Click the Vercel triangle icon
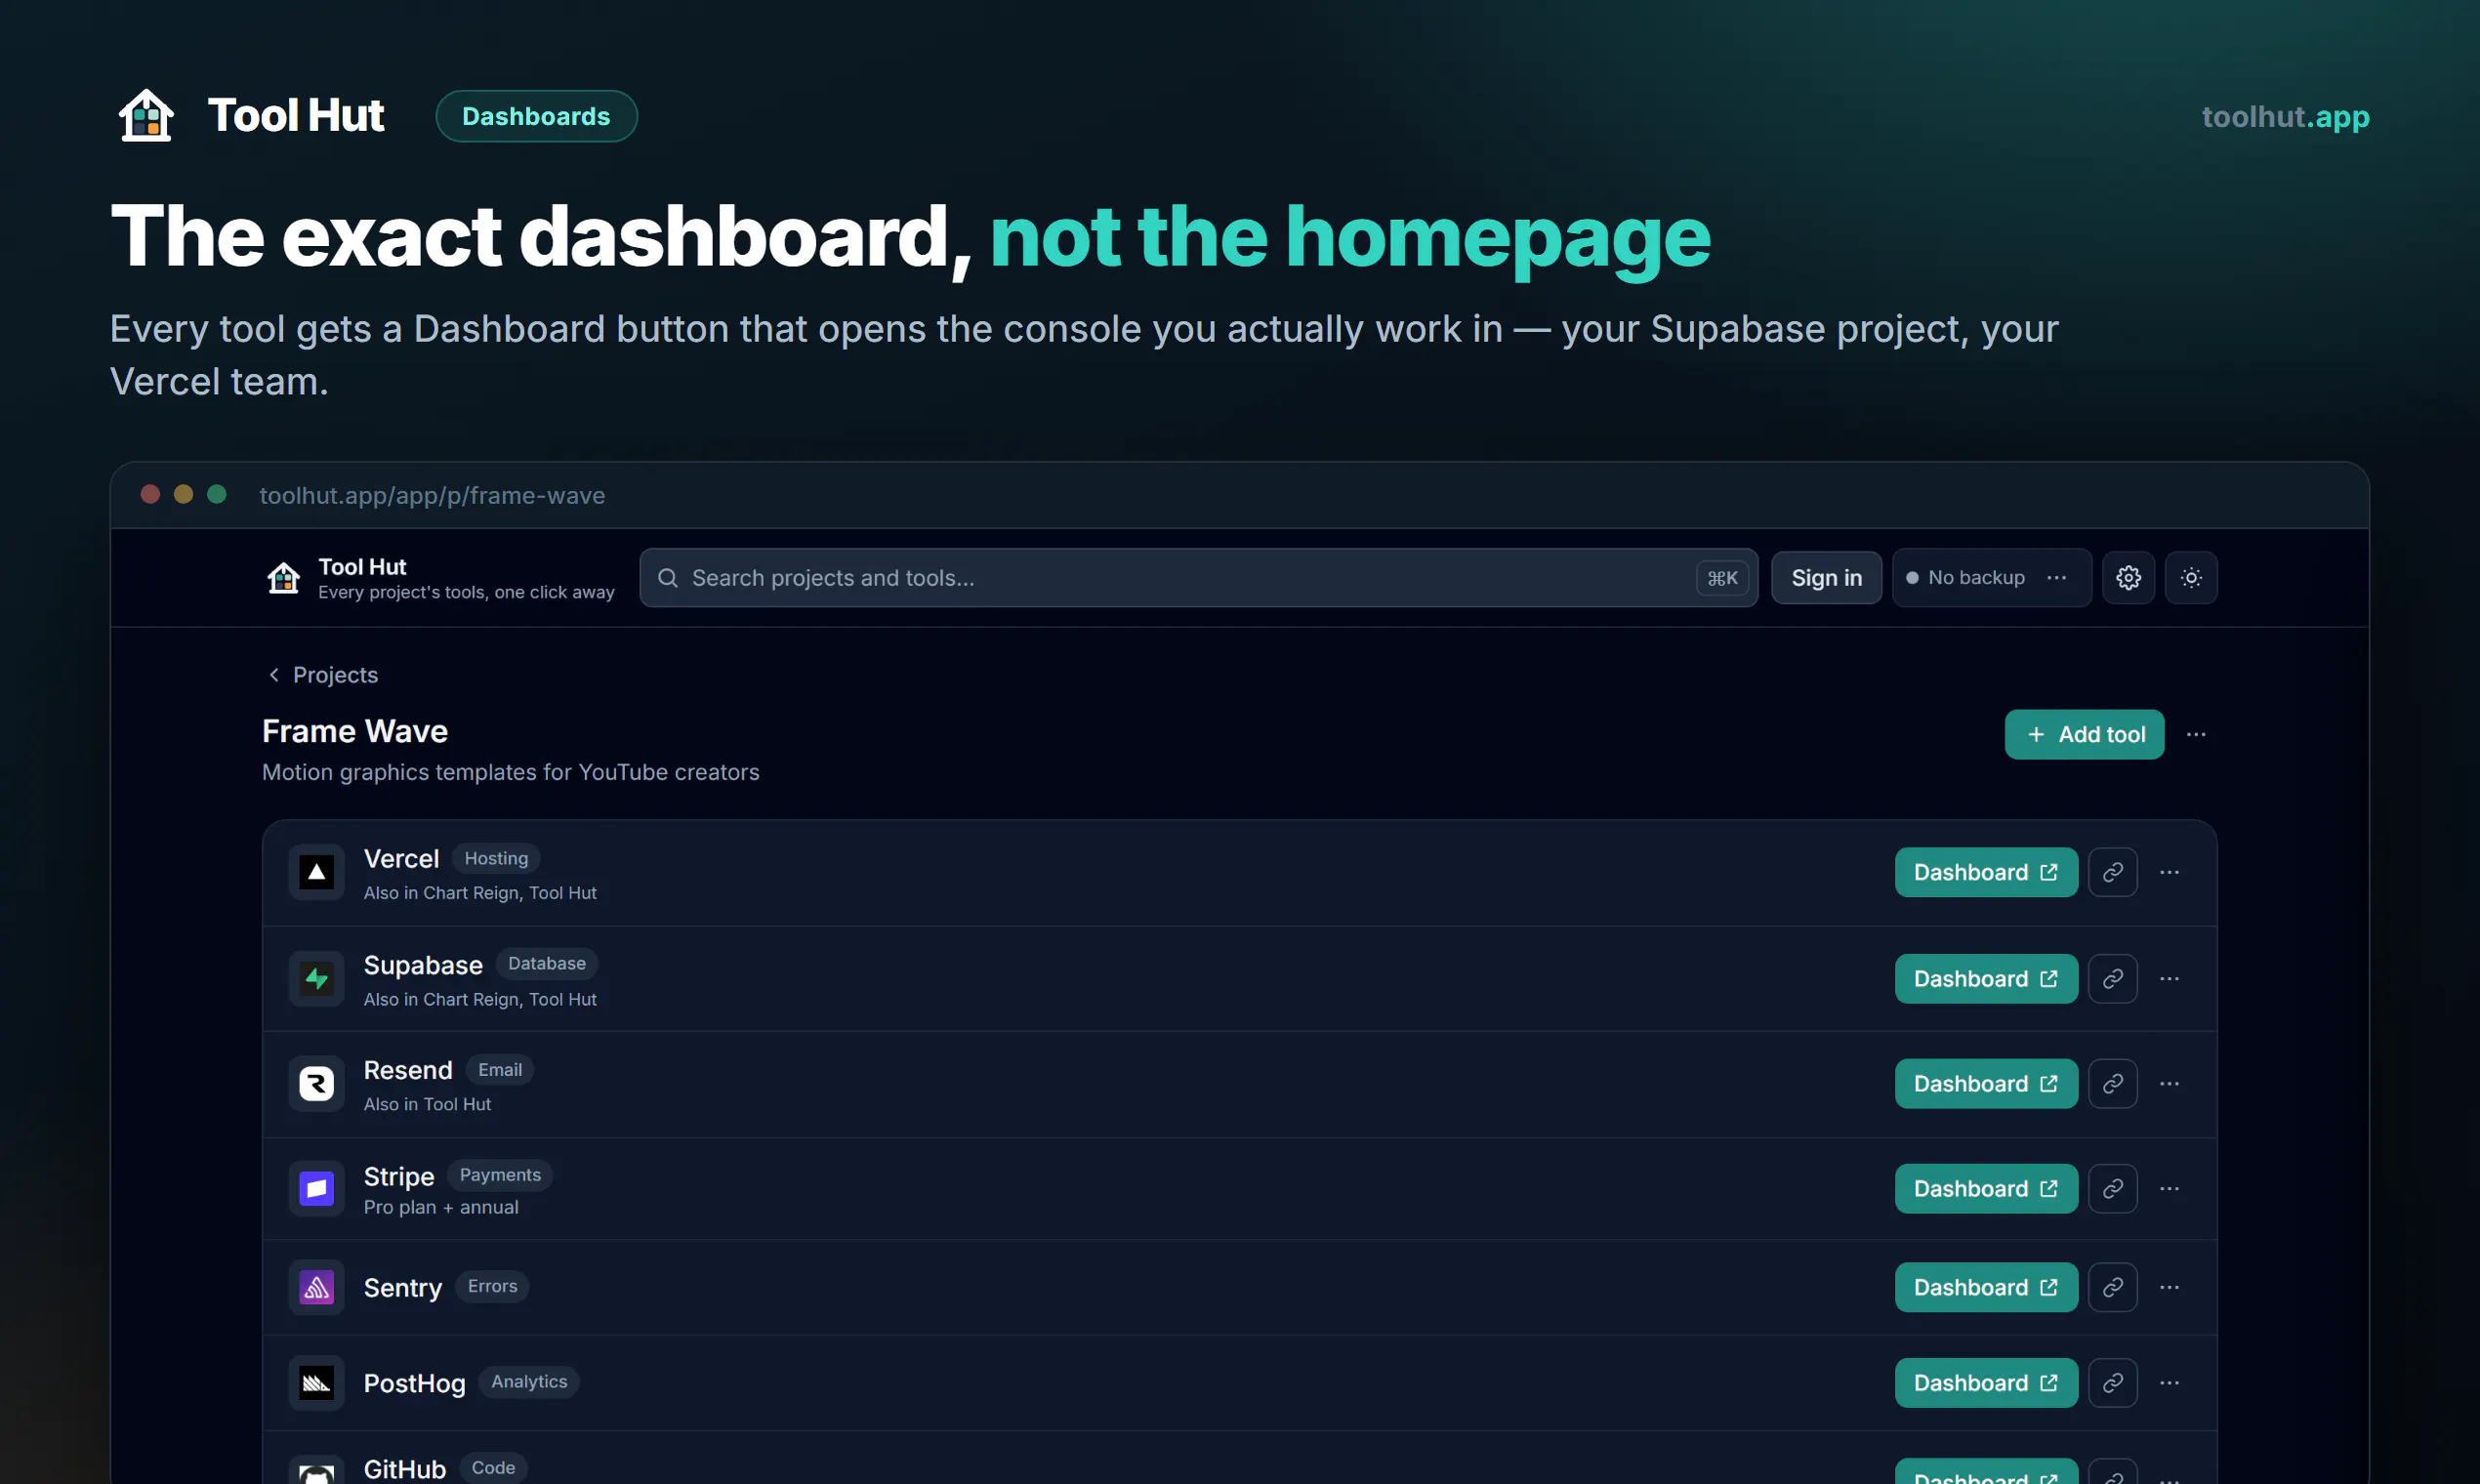 coord(317,872)
